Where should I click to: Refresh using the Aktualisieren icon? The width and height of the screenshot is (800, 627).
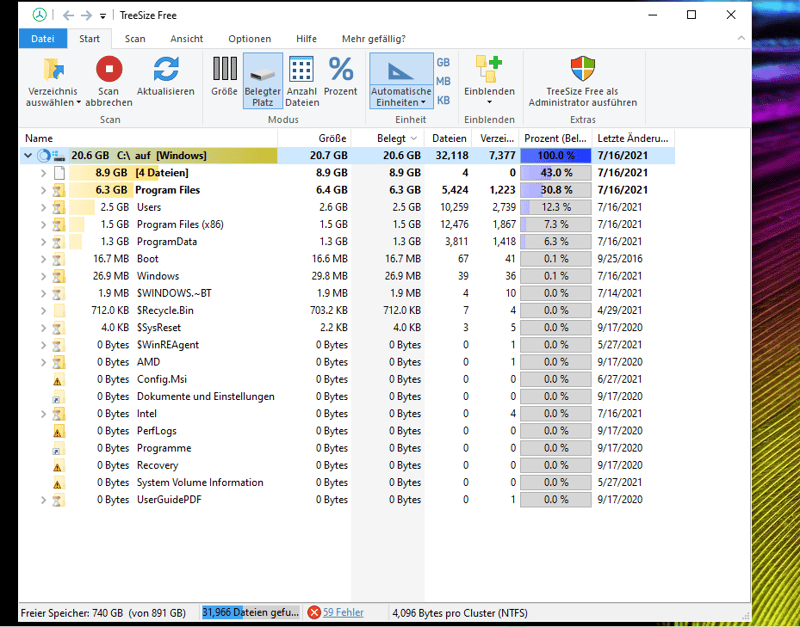tap(165, 69)
